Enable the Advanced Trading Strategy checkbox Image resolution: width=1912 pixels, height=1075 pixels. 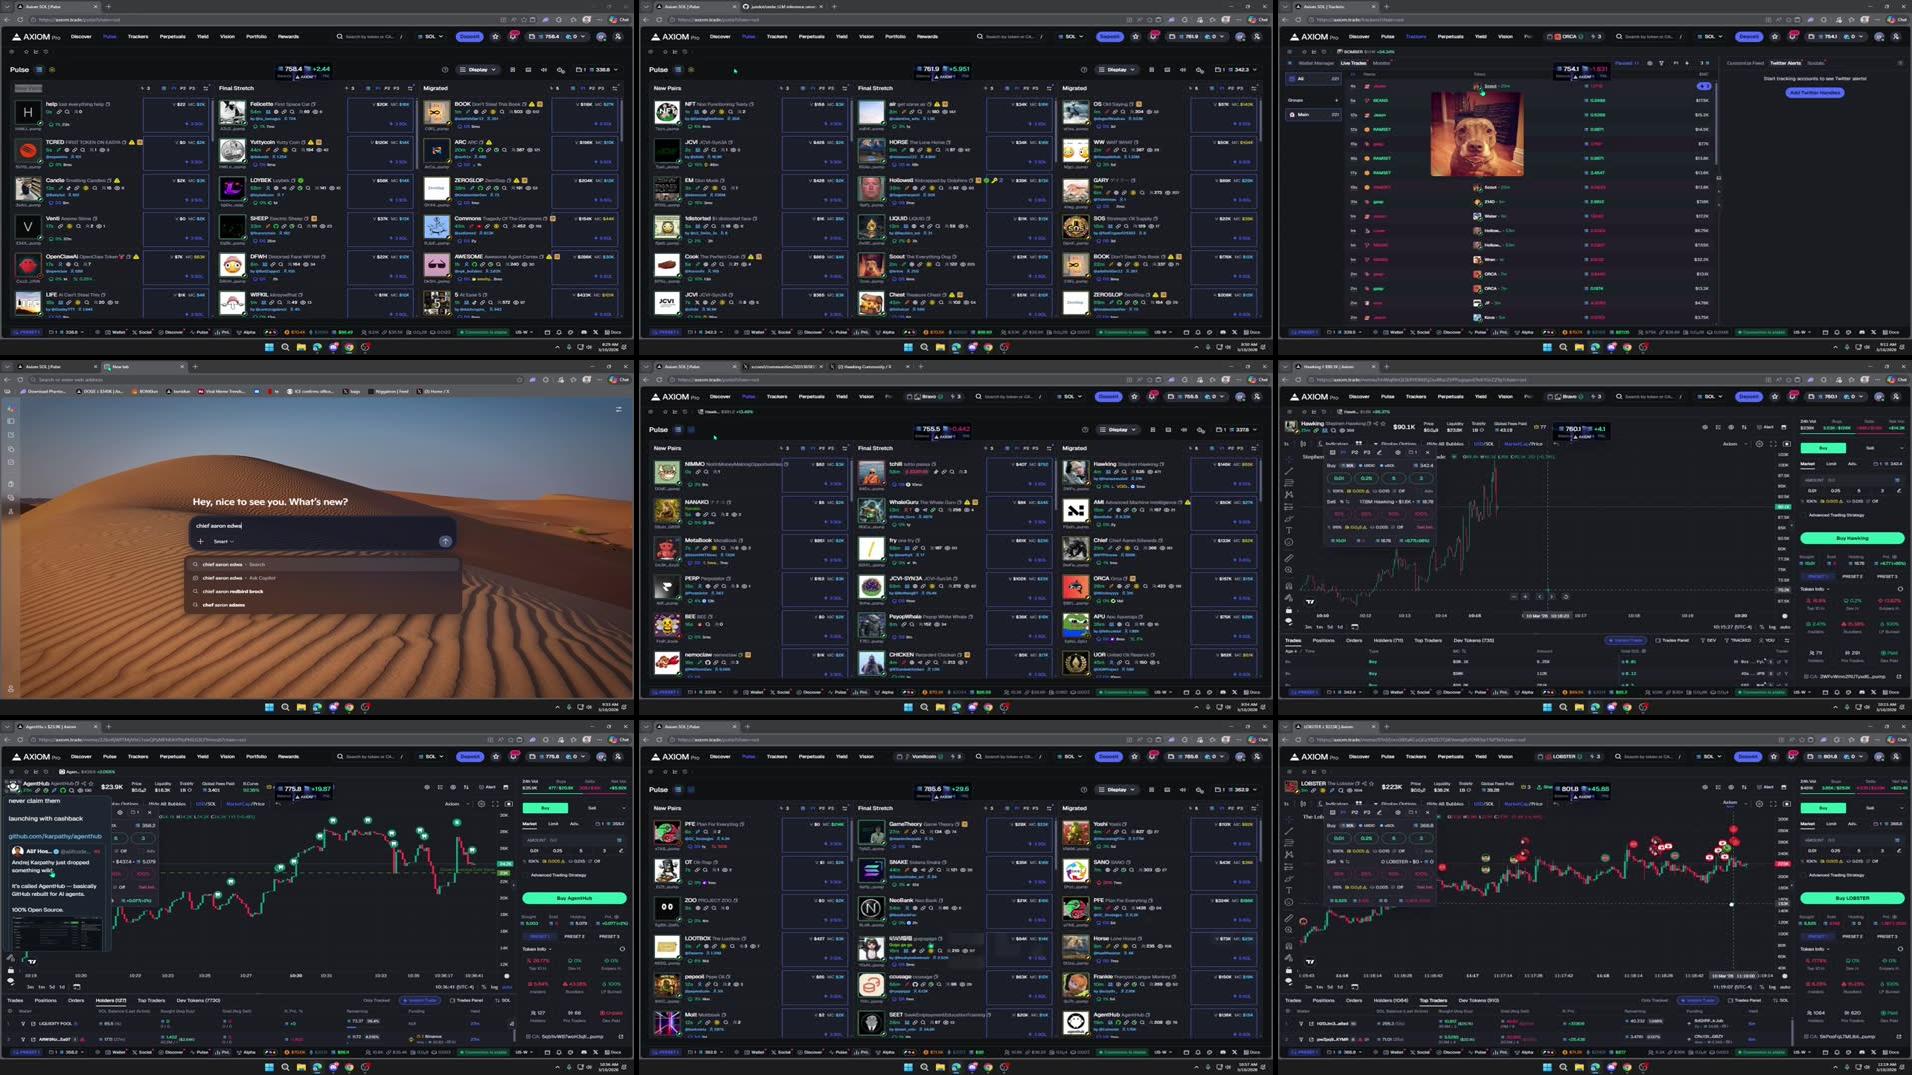[x=1805, y=515]
